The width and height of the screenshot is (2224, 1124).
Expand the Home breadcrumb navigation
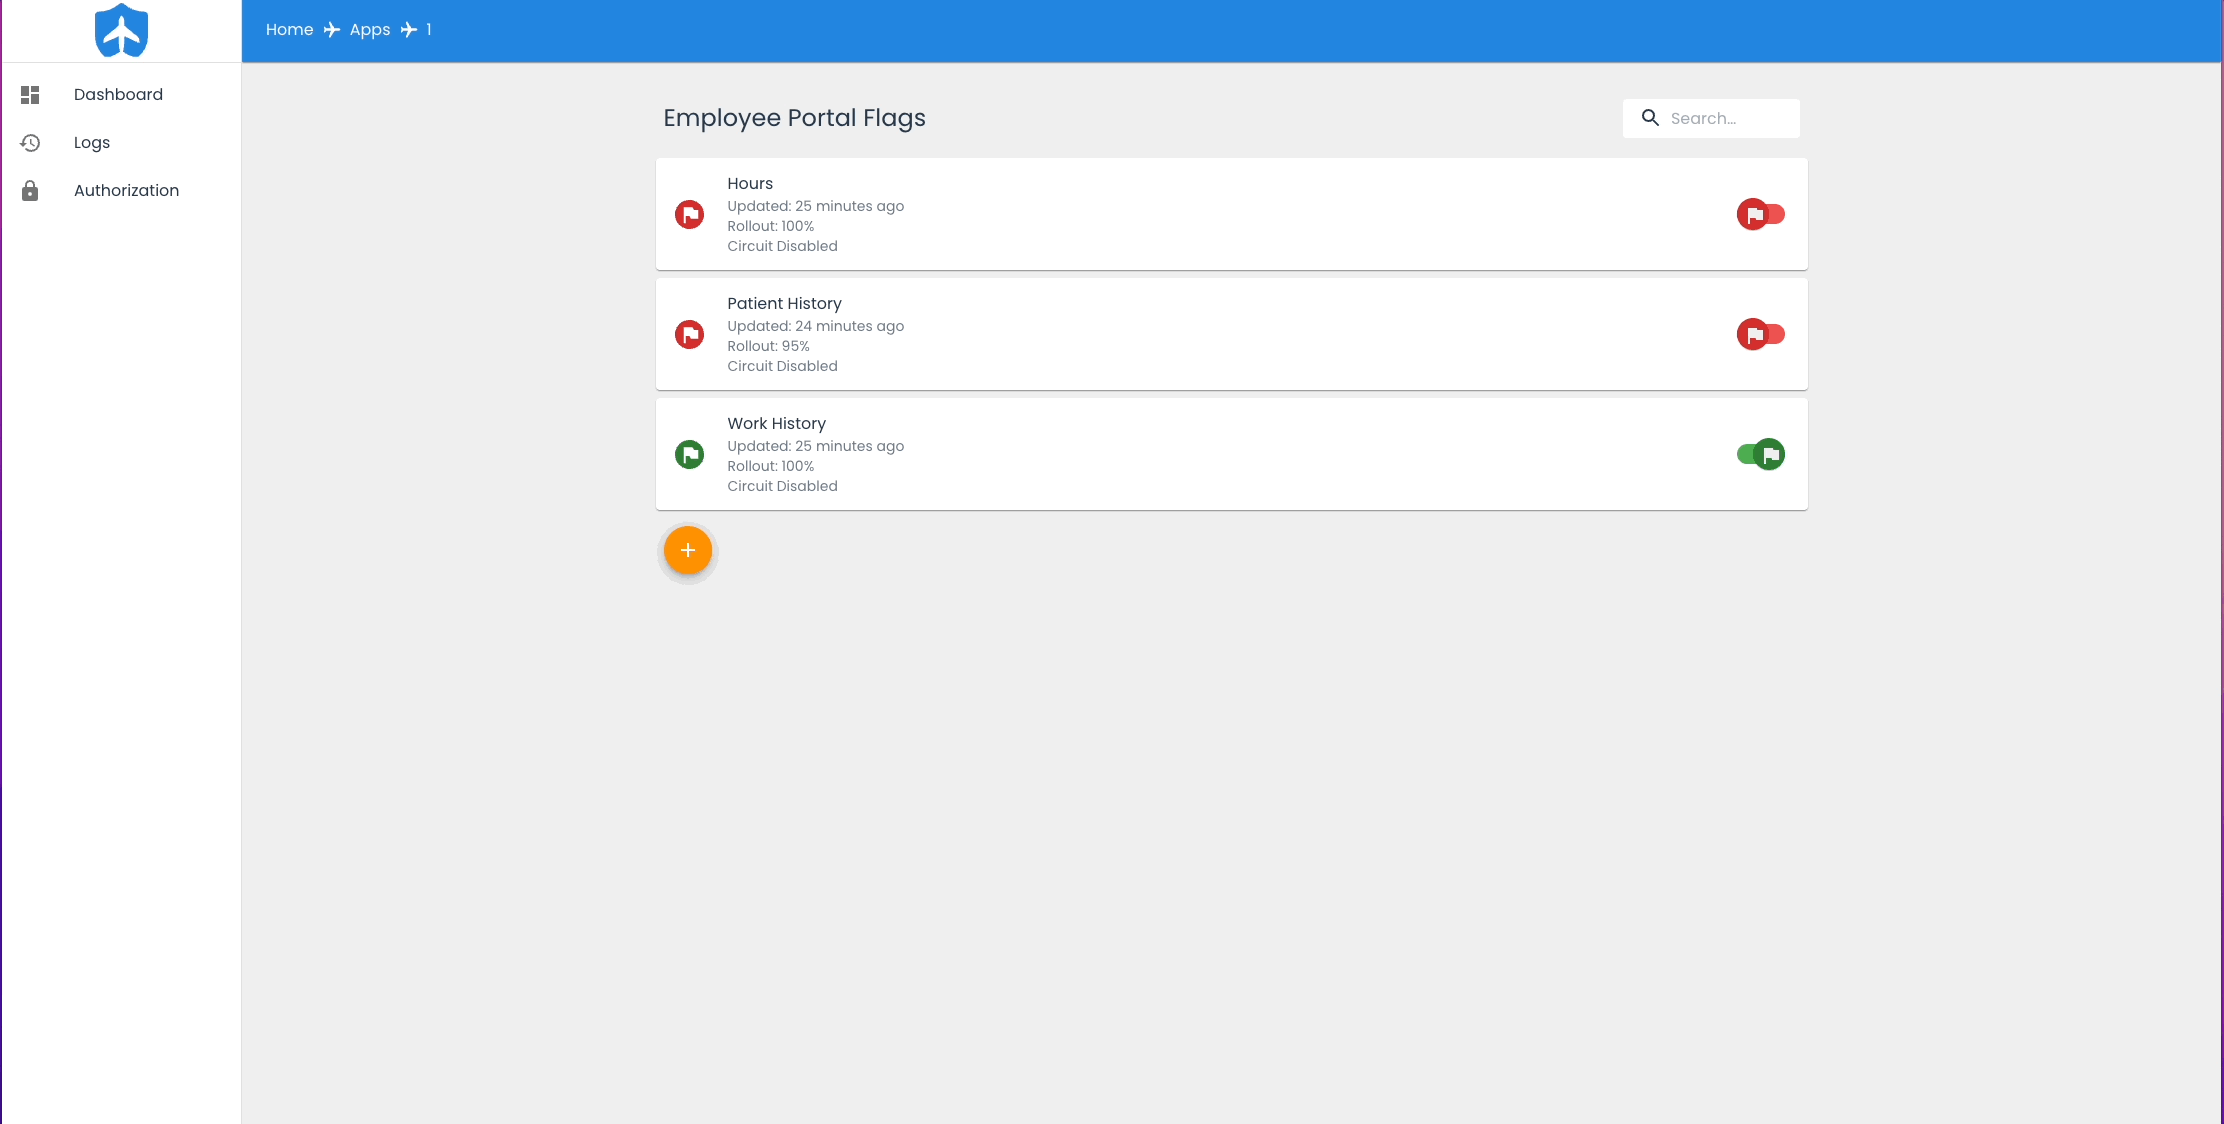(289, 29)
